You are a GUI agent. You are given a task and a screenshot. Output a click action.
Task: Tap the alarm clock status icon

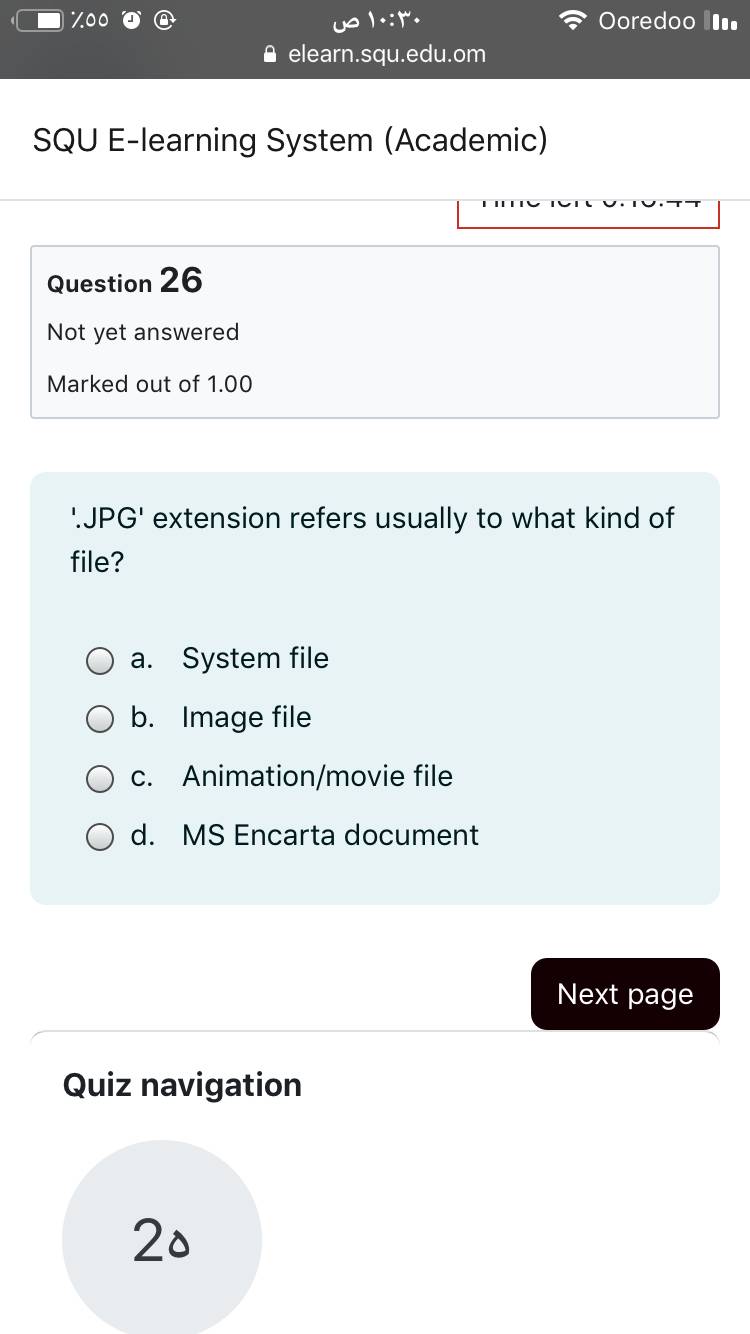click(x=131, y=21)
